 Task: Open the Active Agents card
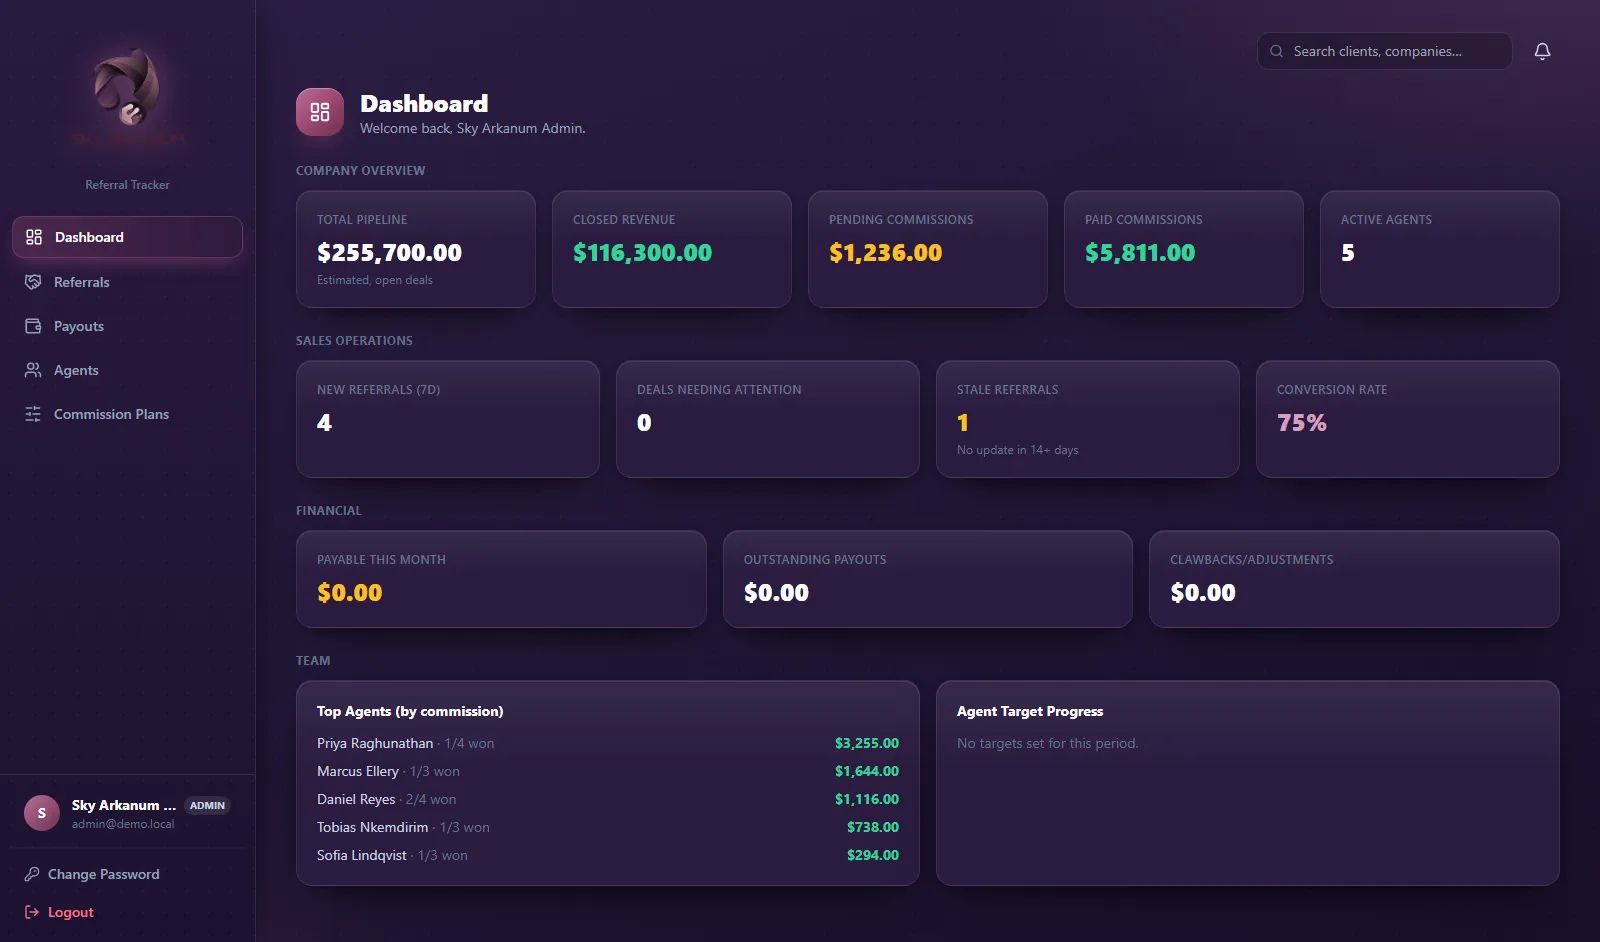pos(1440,249)
